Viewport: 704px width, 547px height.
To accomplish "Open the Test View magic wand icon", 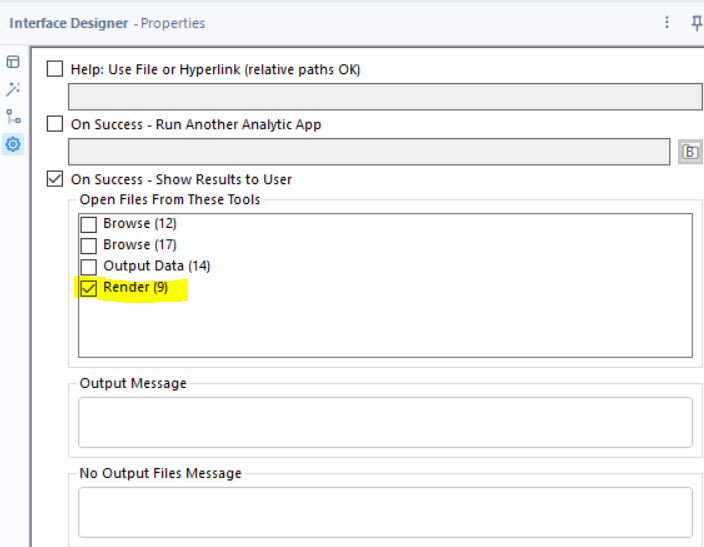I will [13, 89].
